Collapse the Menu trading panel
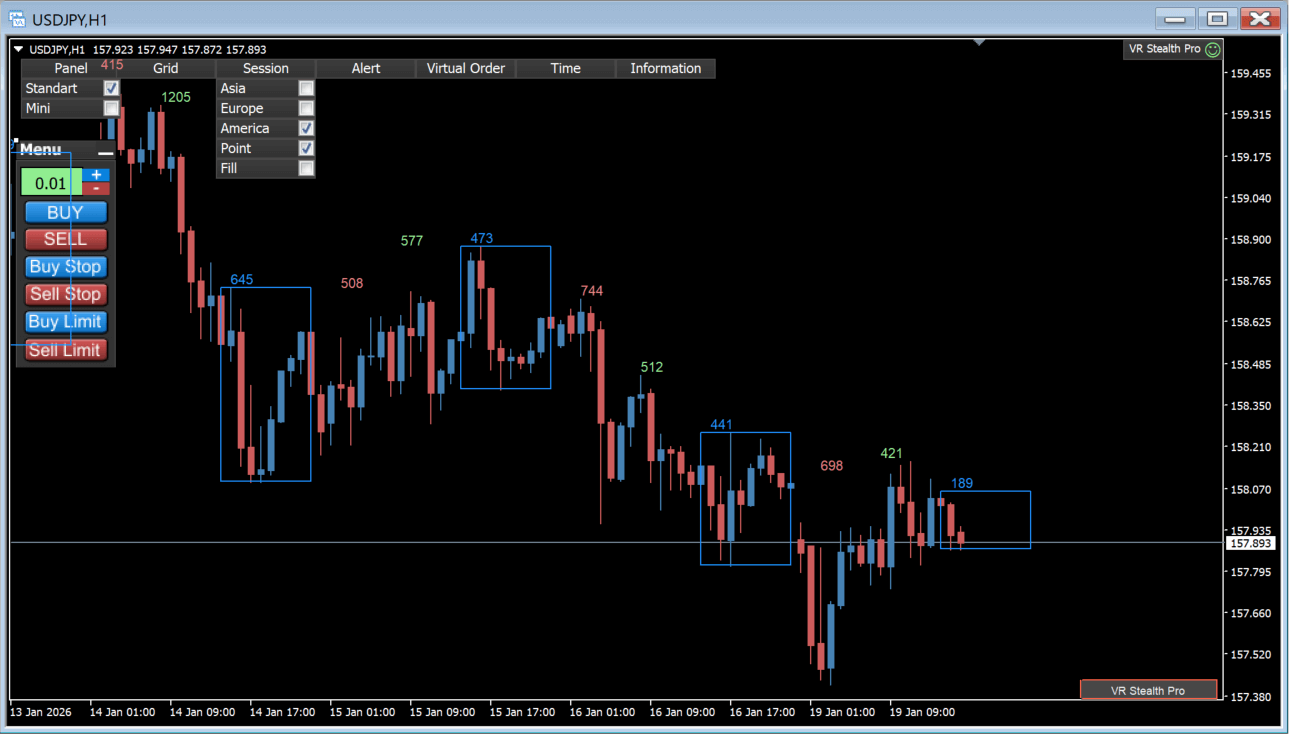1289x734 pixels. [105, 152]
